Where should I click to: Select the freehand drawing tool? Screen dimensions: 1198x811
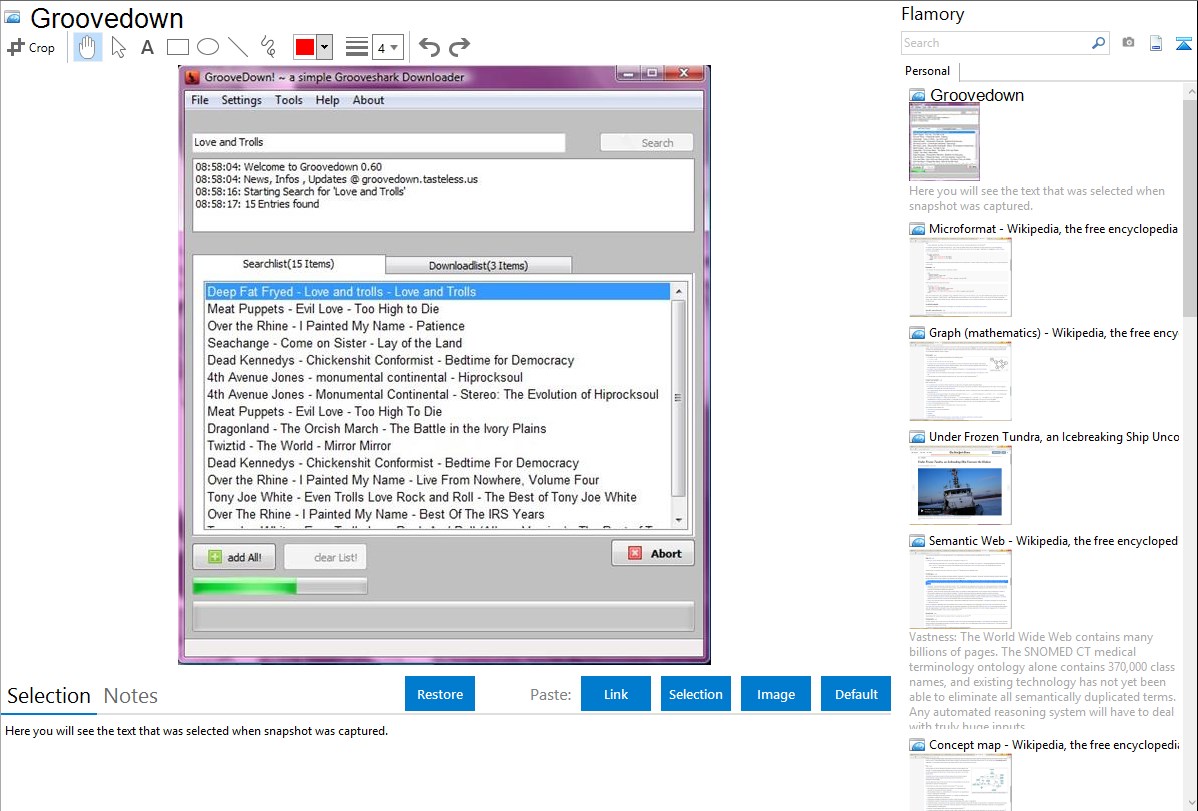click(x=267, y=47)
